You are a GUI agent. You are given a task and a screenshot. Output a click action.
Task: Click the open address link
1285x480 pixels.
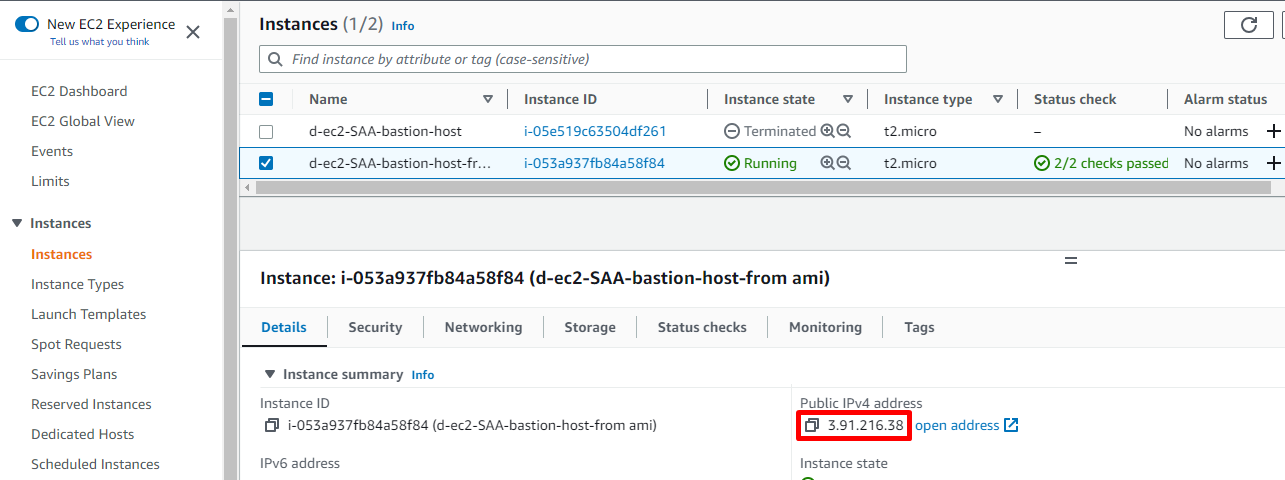[x=966, y=425]
